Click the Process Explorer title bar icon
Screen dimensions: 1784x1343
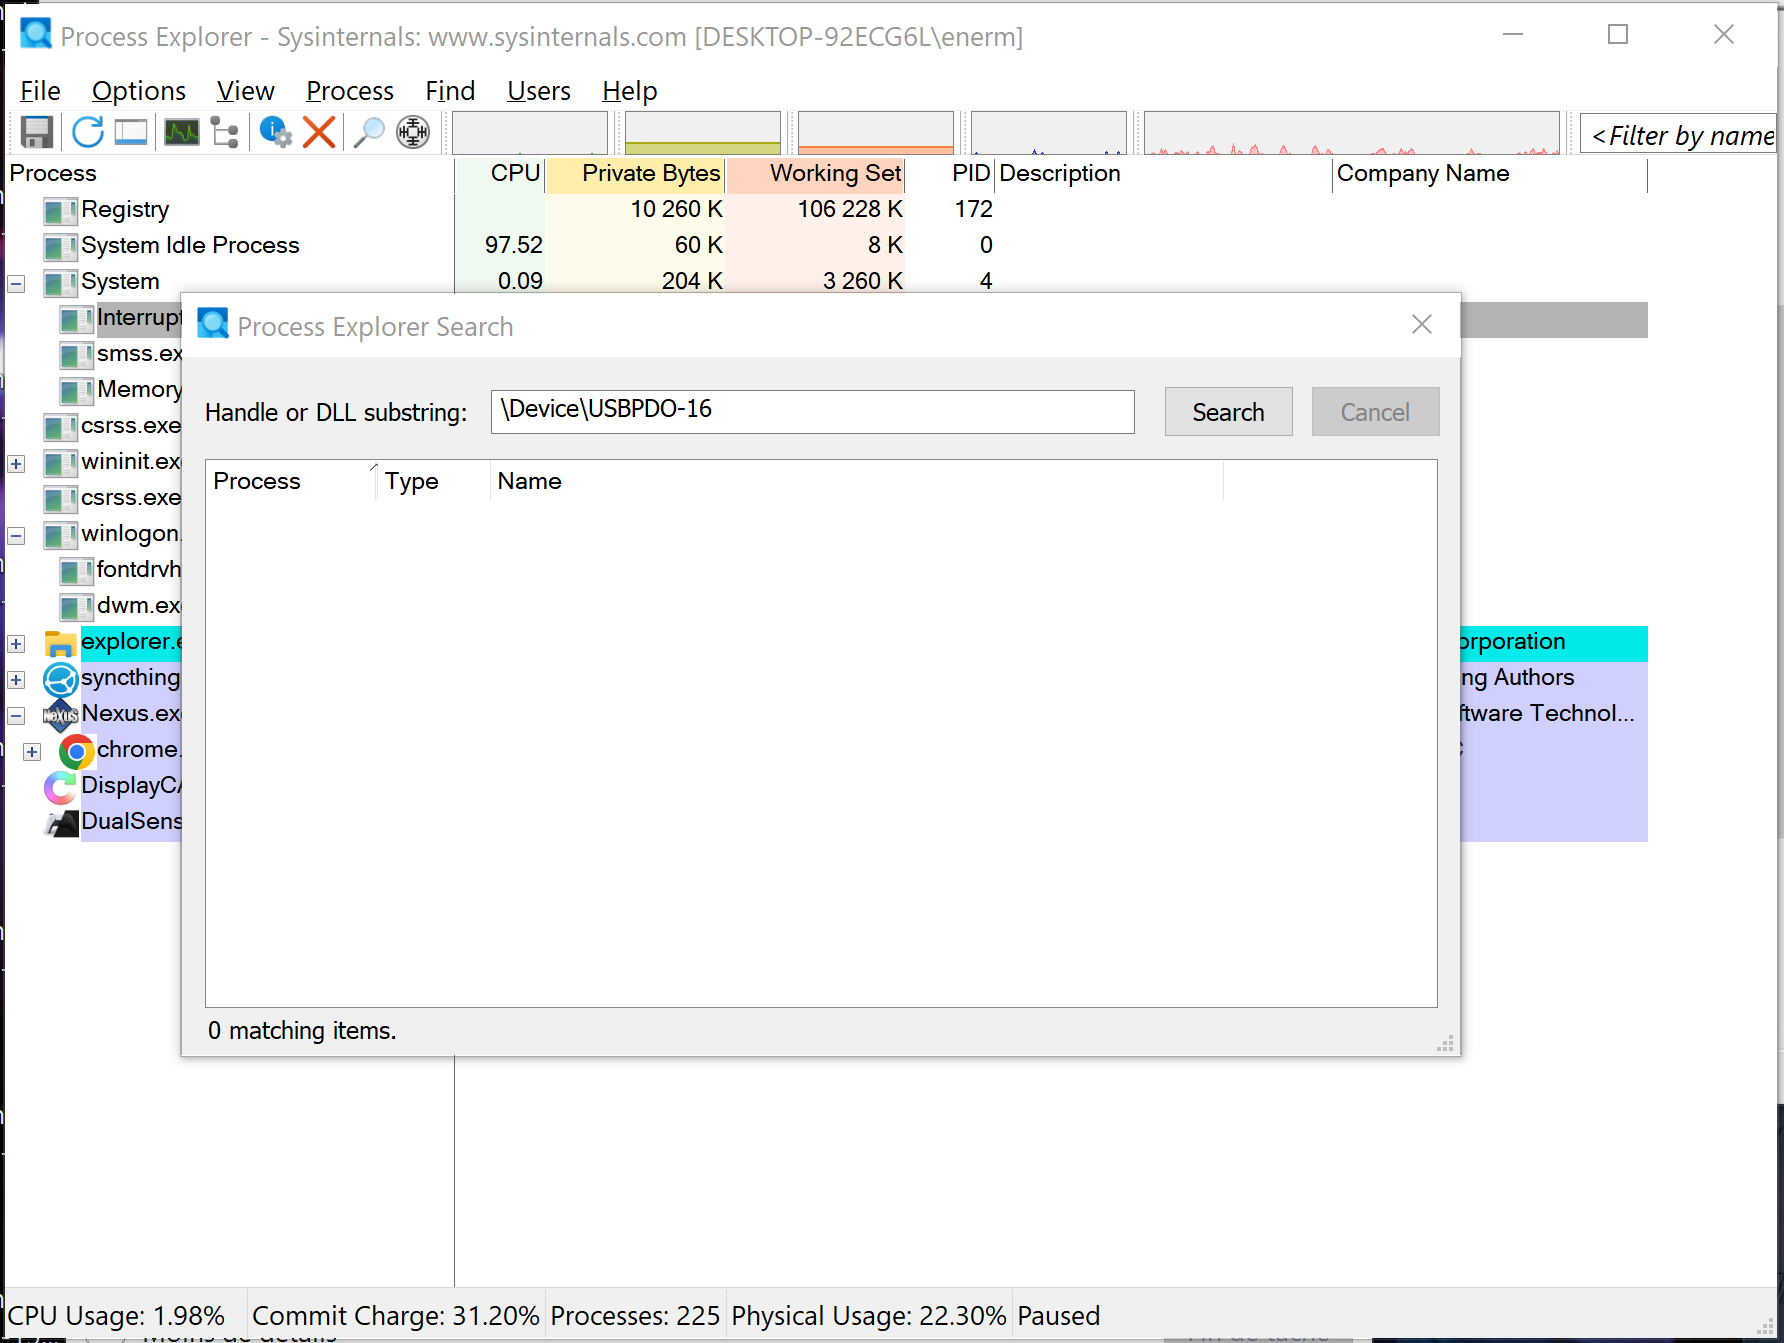coord(36,35)
